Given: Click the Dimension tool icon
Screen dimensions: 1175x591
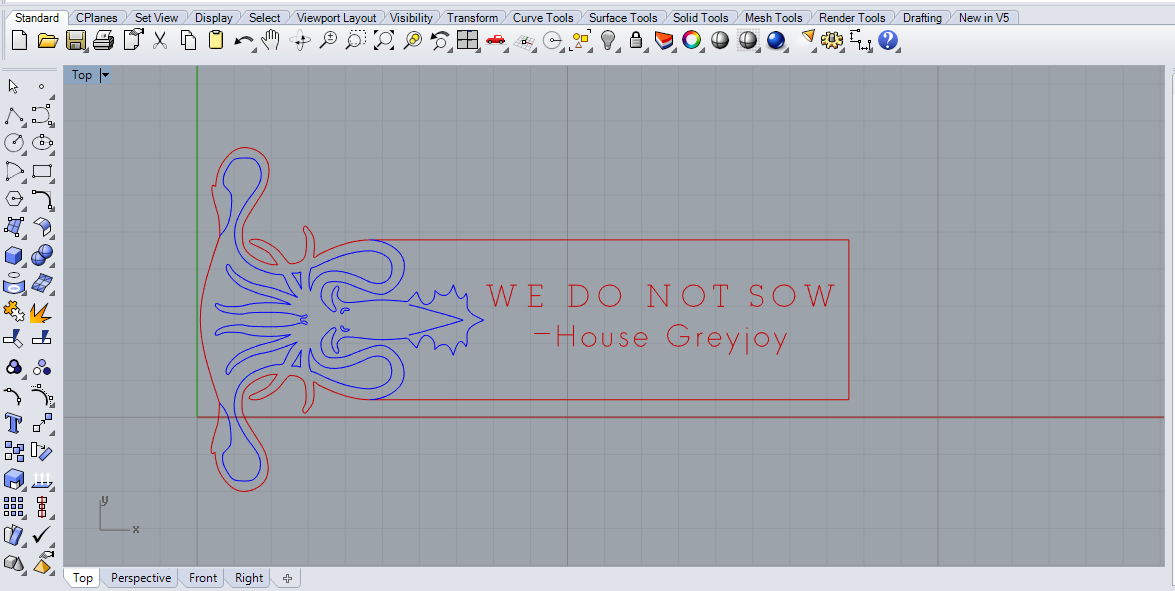Looking at the screenshot, I should click(x=861, y=40).
